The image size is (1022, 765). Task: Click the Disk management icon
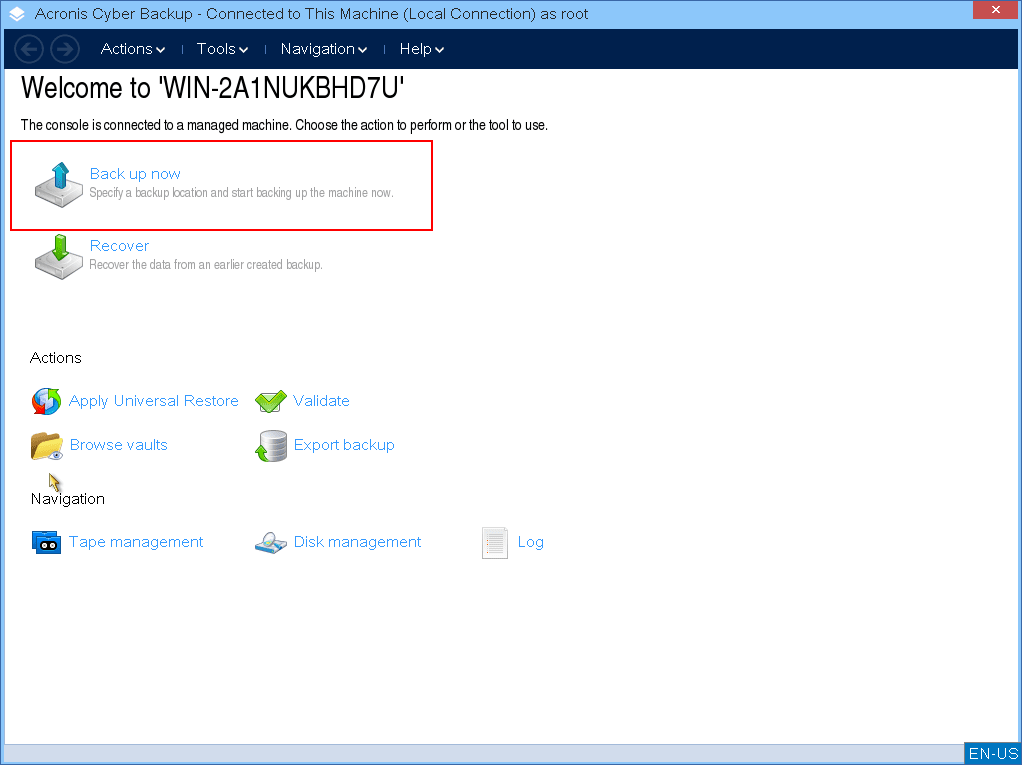pyautogui.click(x=270, y=542)
